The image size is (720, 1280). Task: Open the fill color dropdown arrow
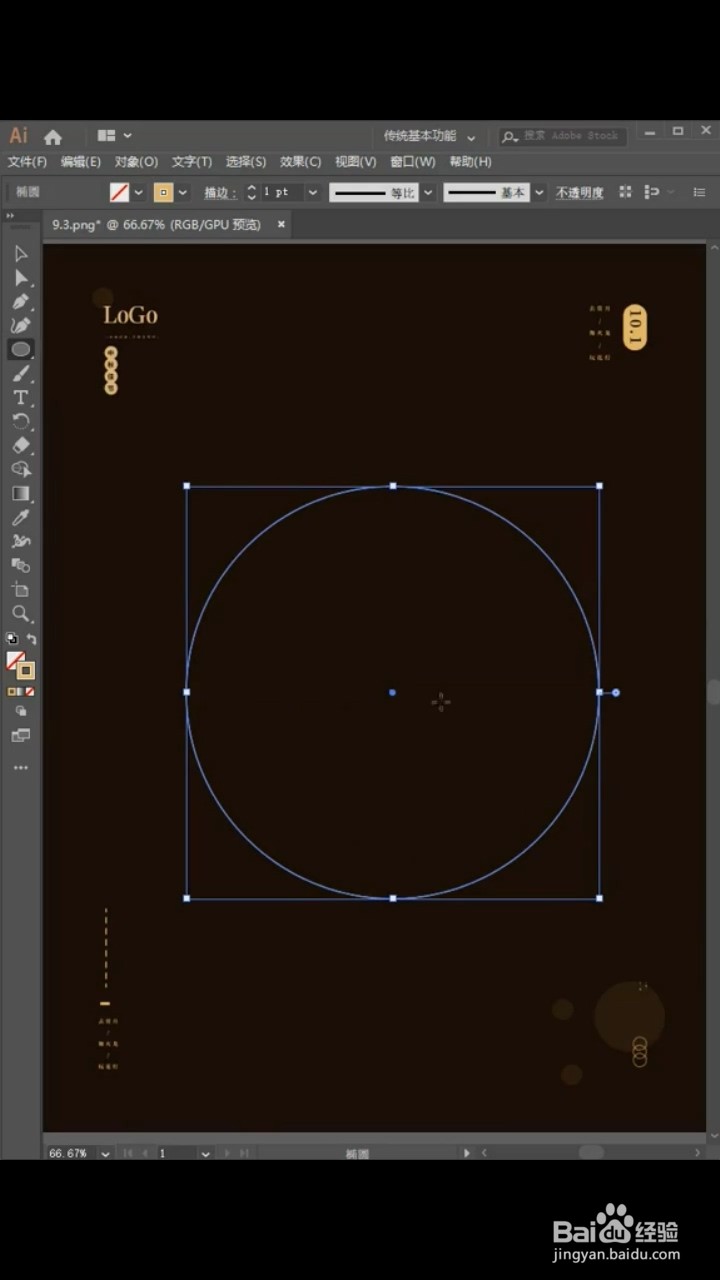(x=138, y=192)
